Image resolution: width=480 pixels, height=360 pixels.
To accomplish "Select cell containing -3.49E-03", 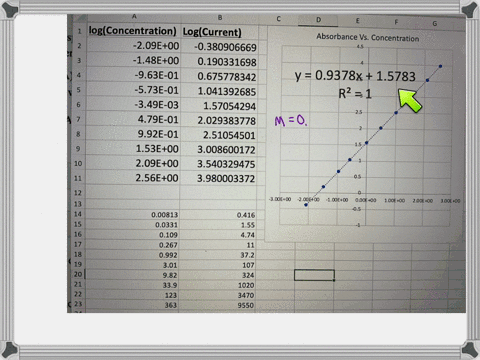I will pos(134,105).
